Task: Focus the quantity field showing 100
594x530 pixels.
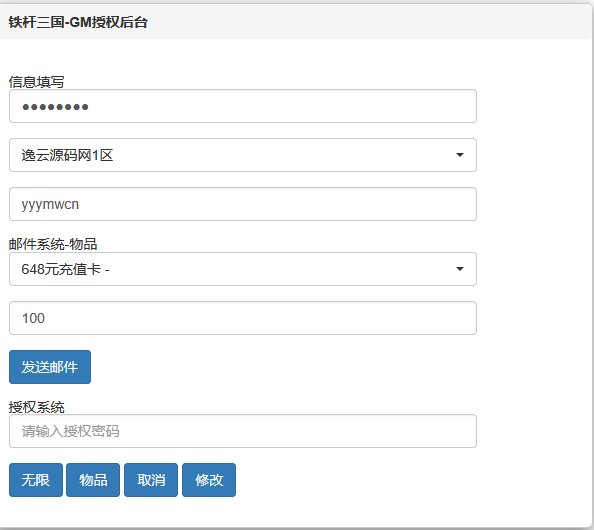Action: coord(243,318)
